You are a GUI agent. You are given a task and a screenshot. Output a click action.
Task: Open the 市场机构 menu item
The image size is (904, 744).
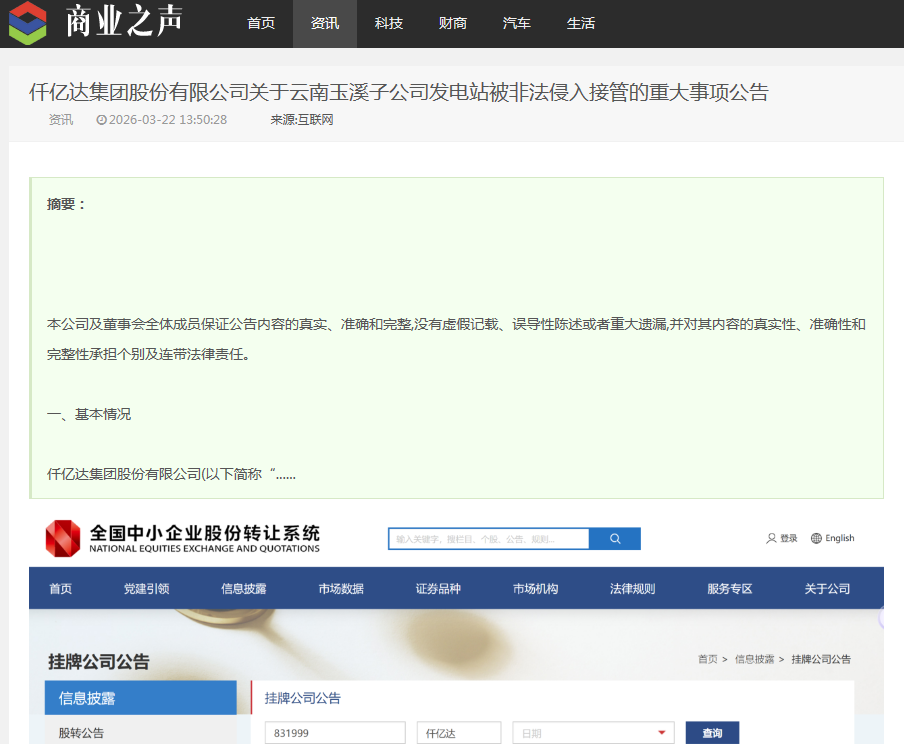point(536,588)
